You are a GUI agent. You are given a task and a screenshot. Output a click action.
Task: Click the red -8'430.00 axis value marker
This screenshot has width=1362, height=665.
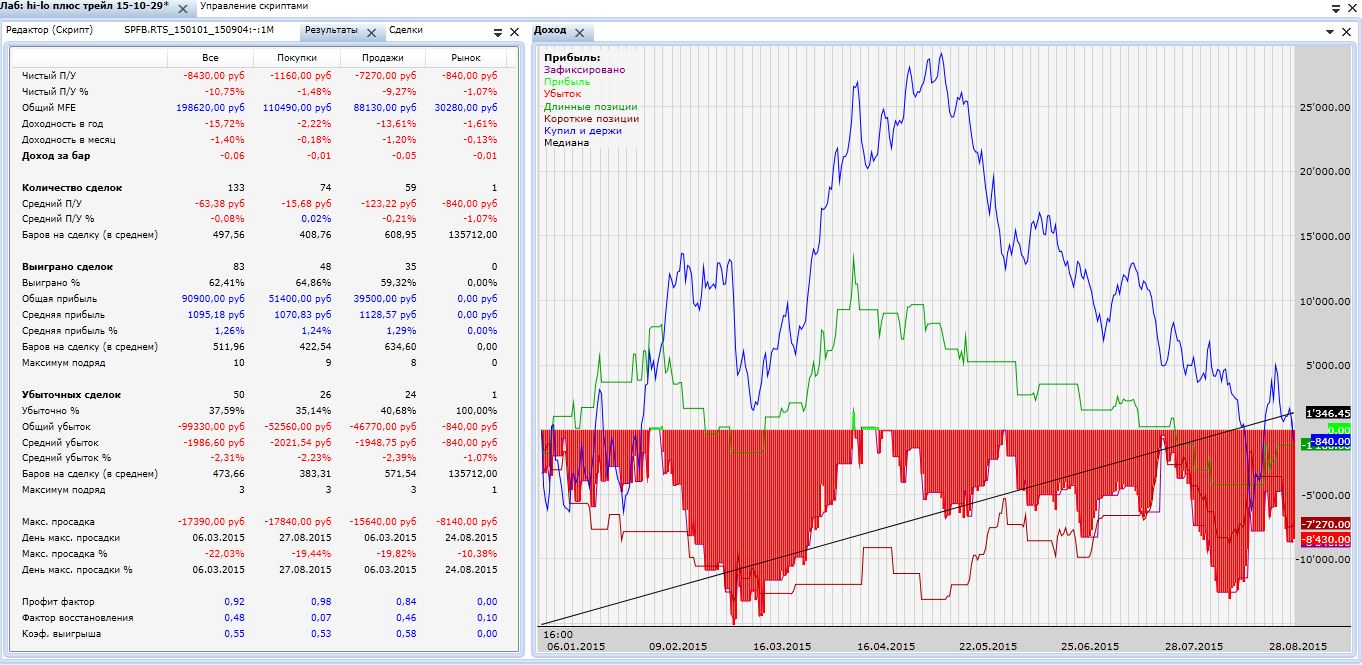point(1325,540)
